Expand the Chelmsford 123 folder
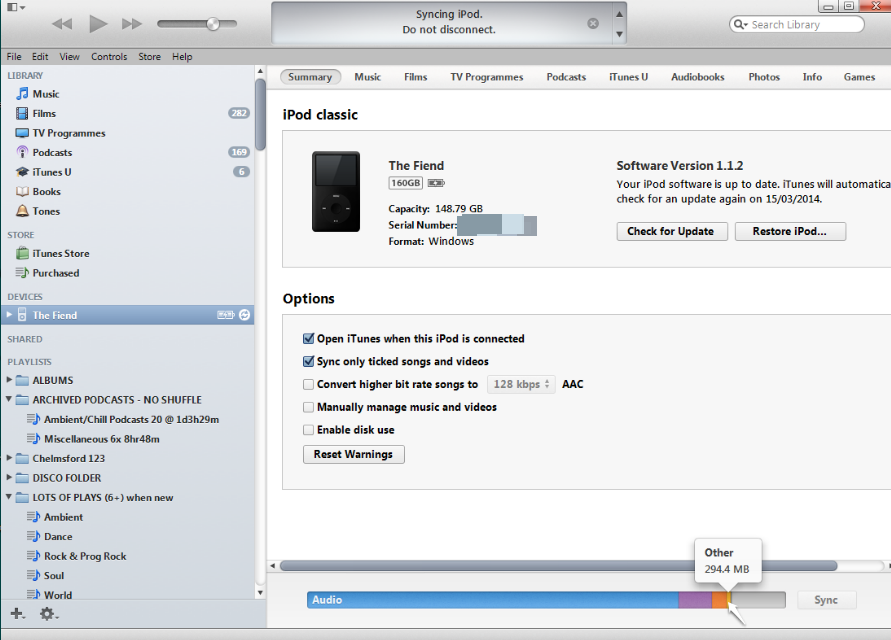Viewport: 891px width, 640px height. 9,458
